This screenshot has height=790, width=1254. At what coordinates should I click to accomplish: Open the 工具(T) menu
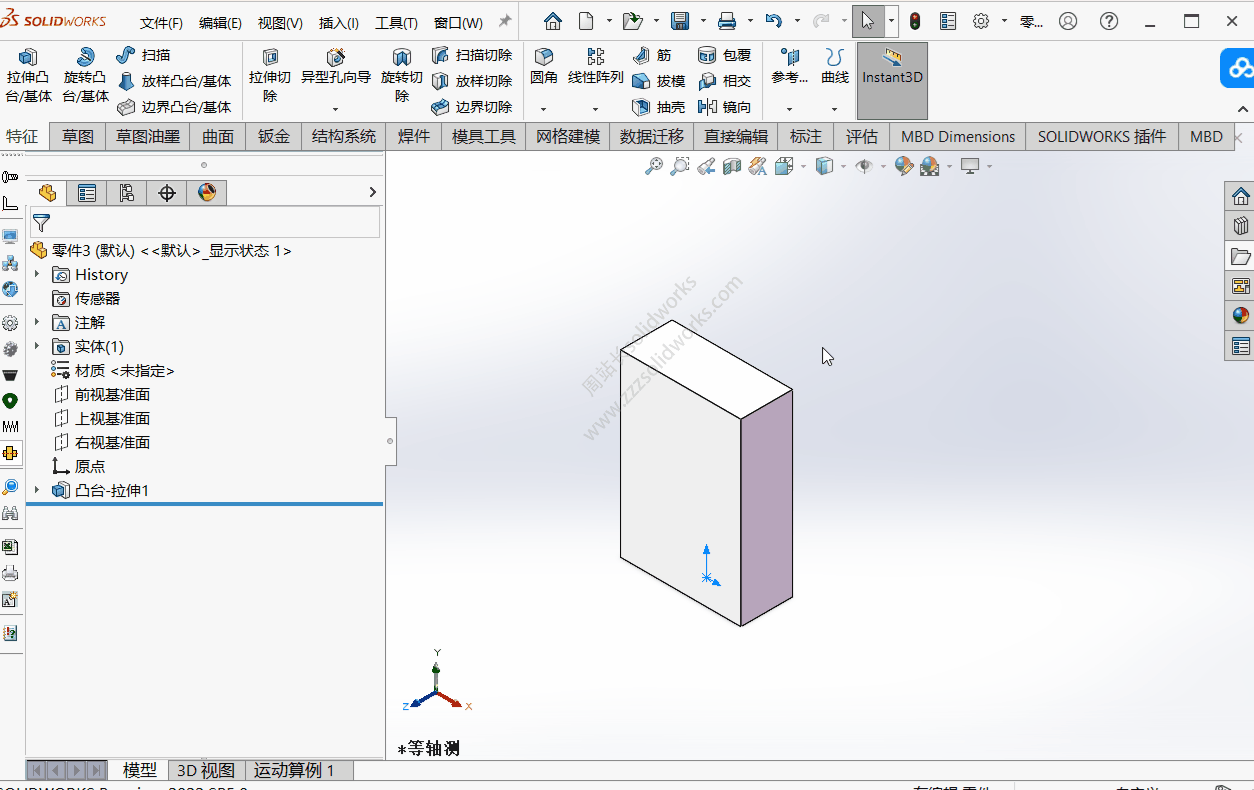pyautogui.click(x=396, y=23)
